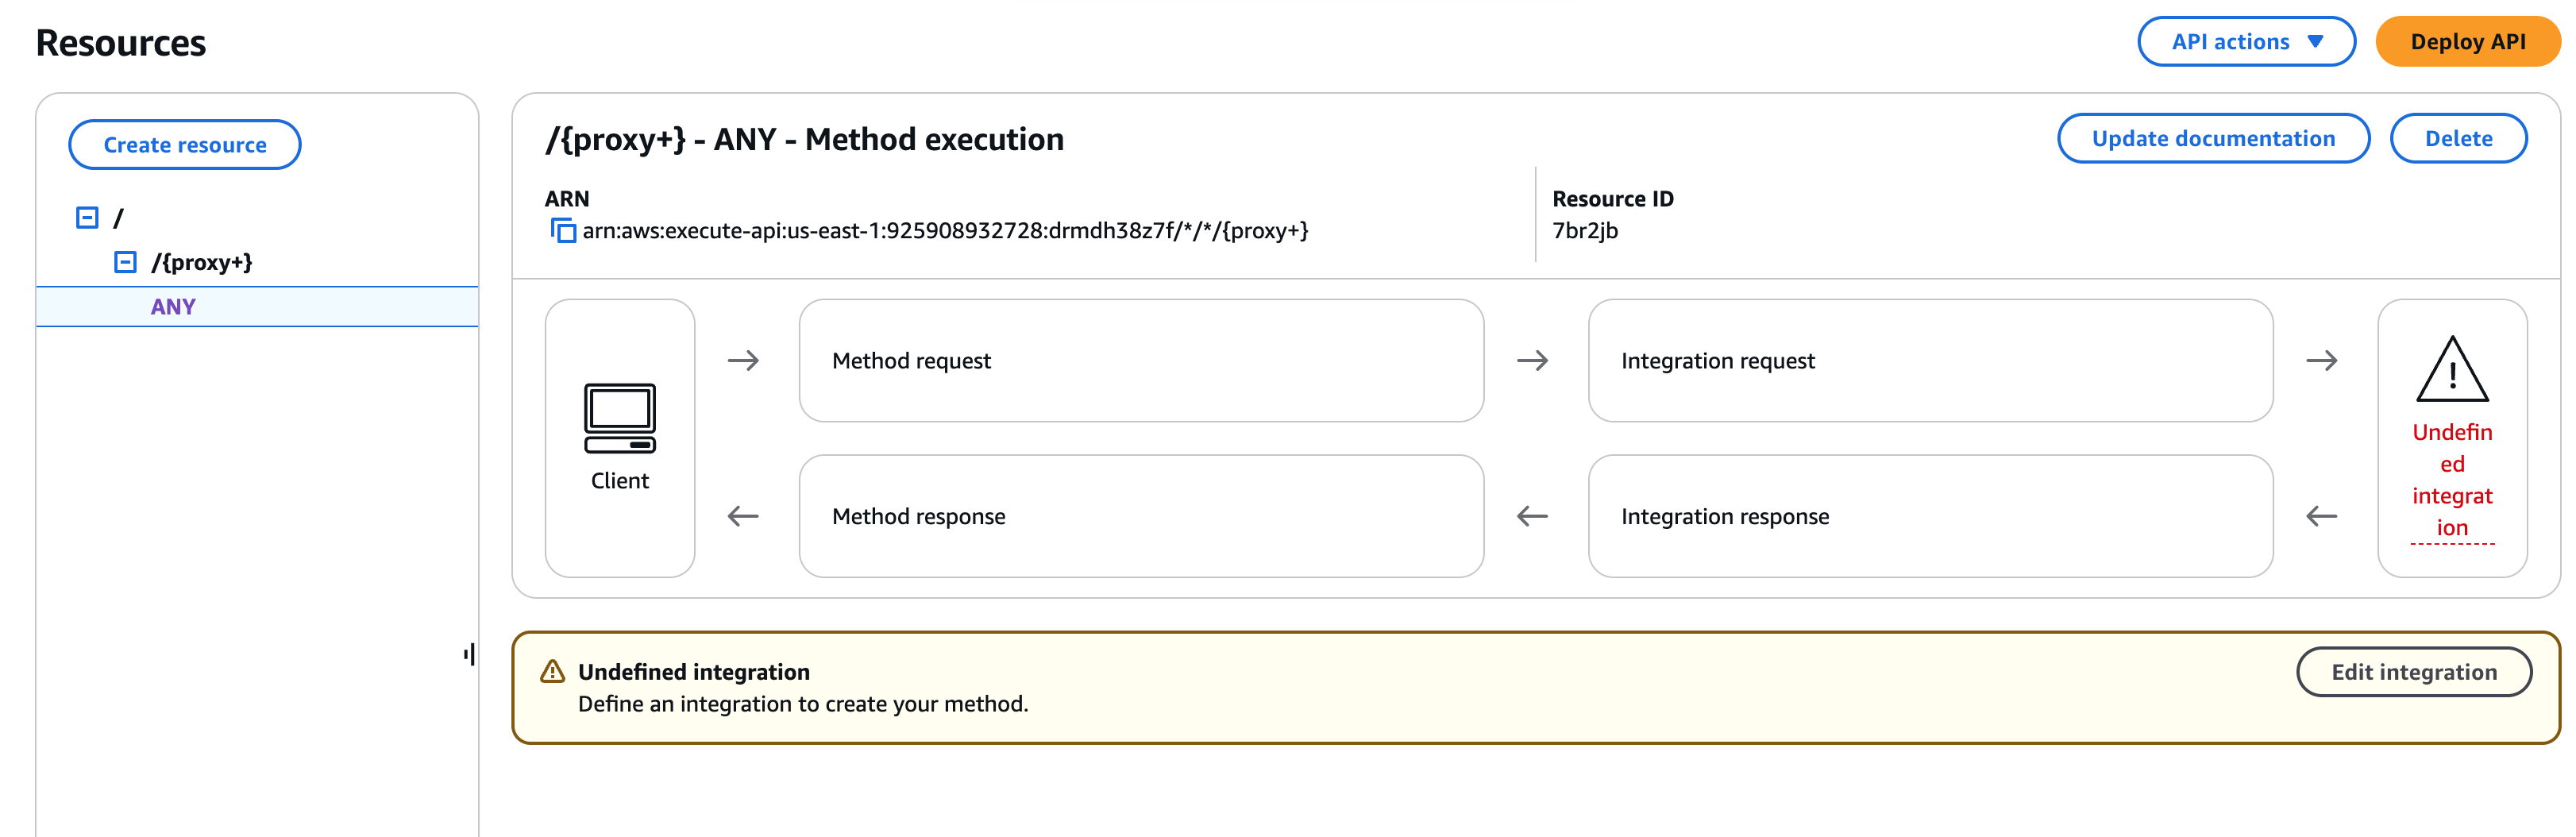Collapse the root / resource node
Viewport: 2576px width, 837px height.
[x=88, y=217]
